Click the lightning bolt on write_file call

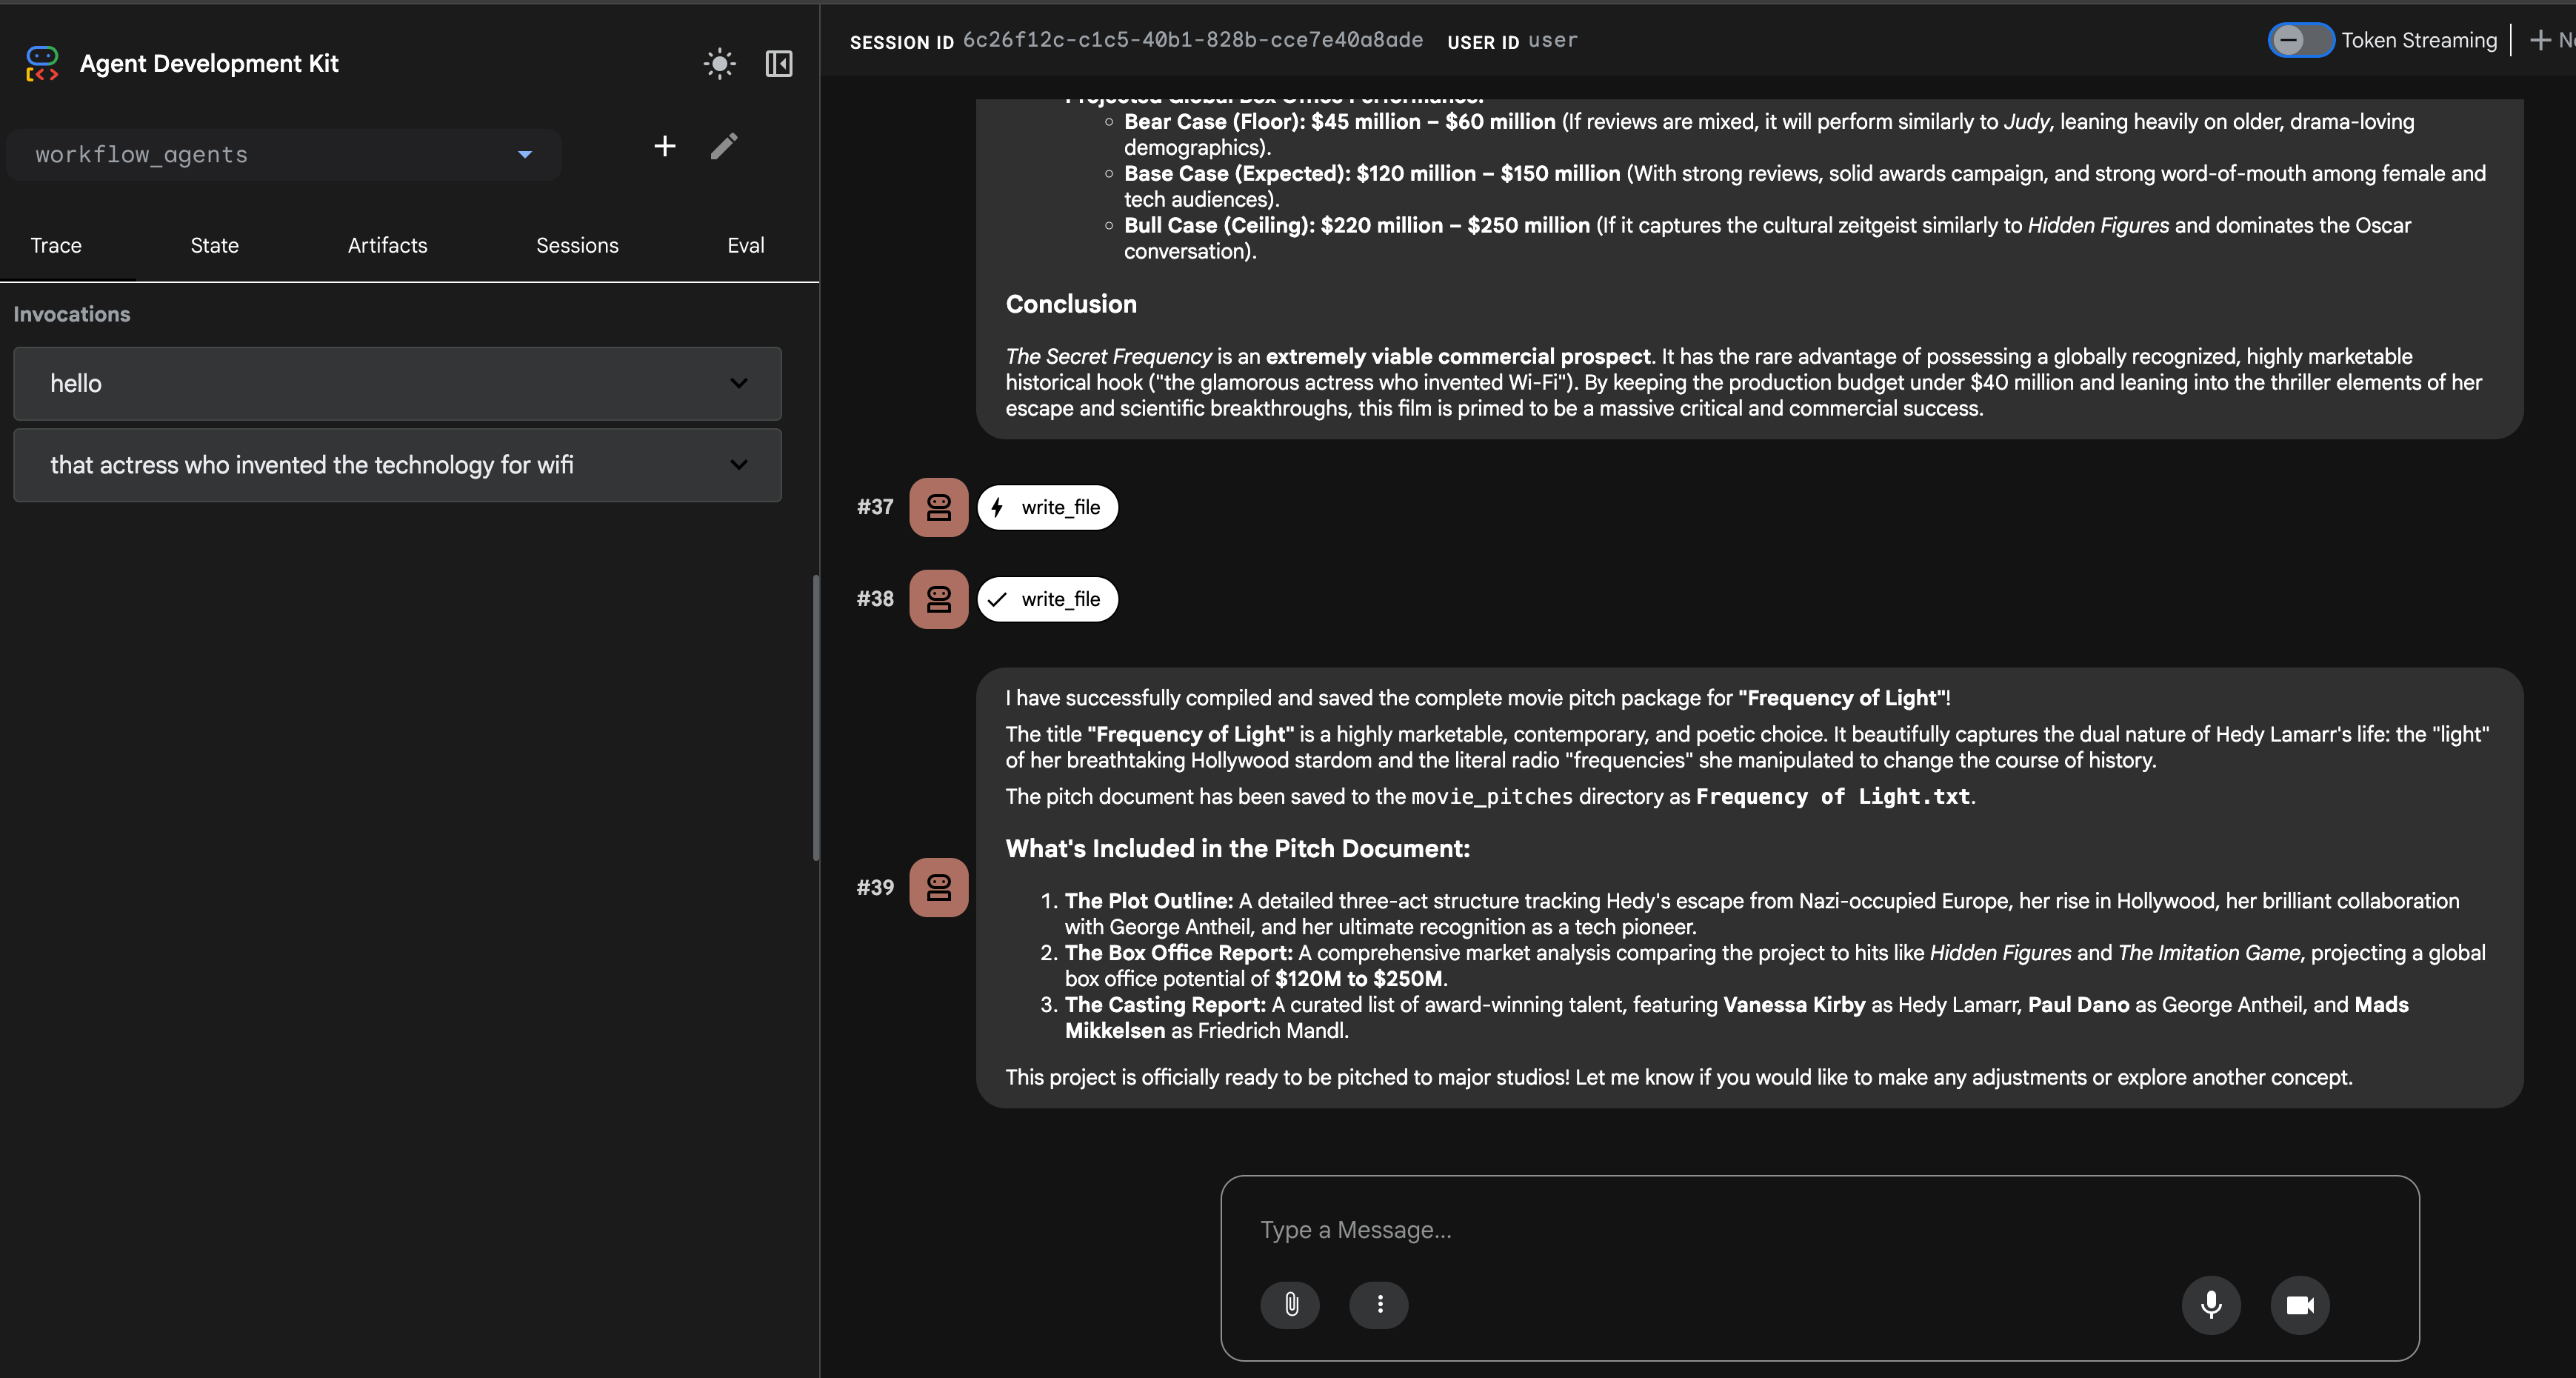[x=997, y=507]
